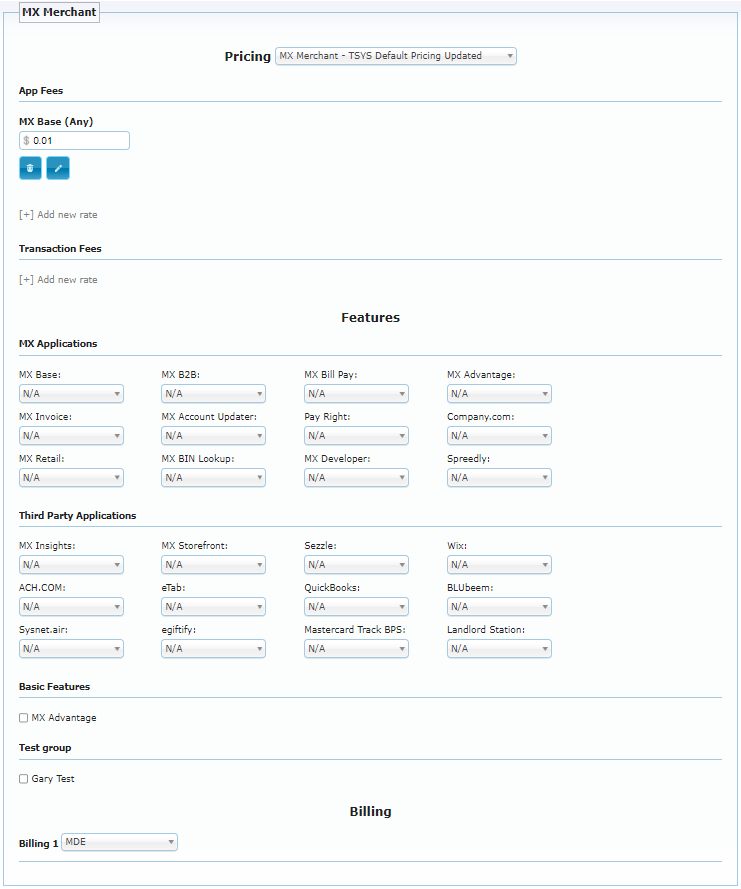
Task: Select the App Fees heading
Action: (41, 91)
